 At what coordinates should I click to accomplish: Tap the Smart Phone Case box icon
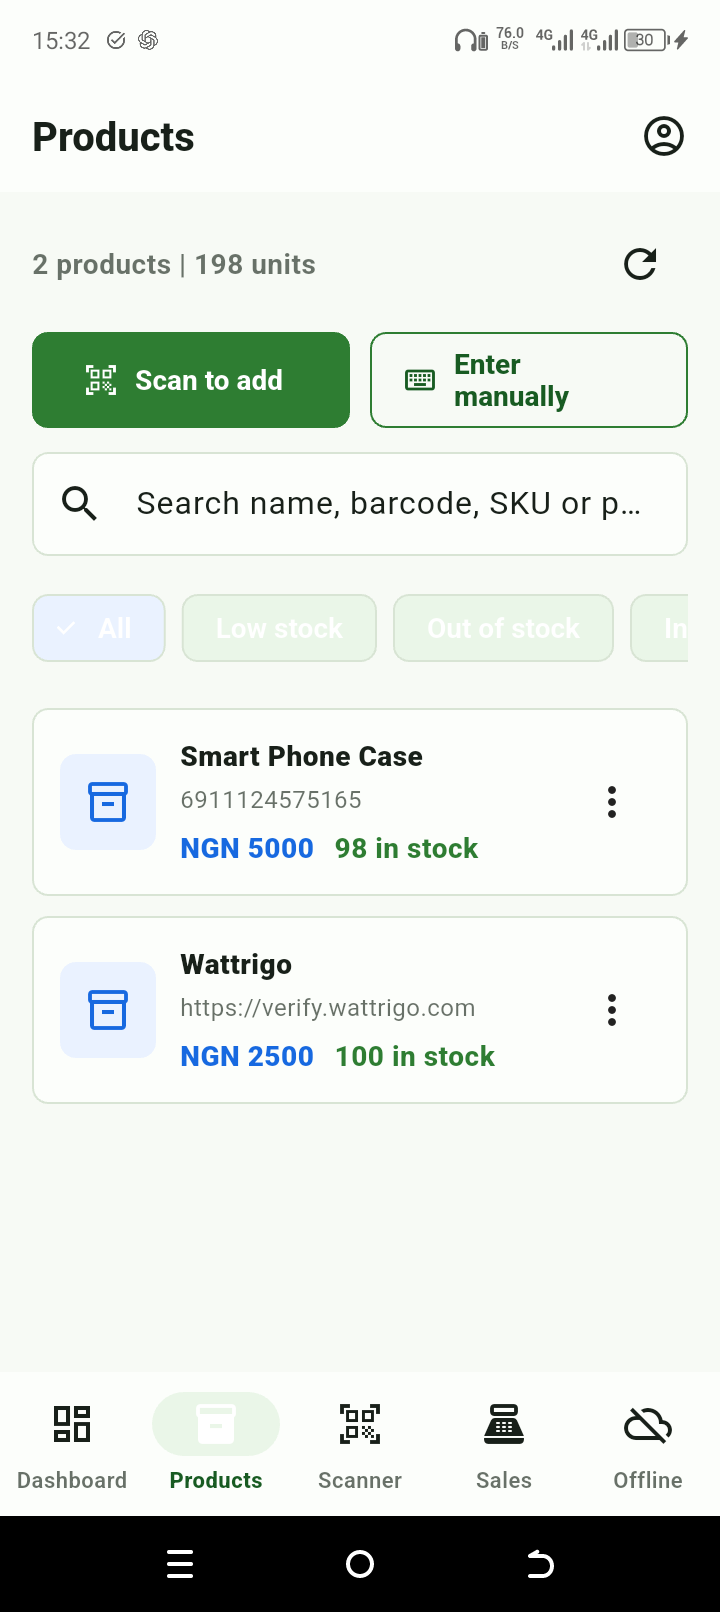108,802
